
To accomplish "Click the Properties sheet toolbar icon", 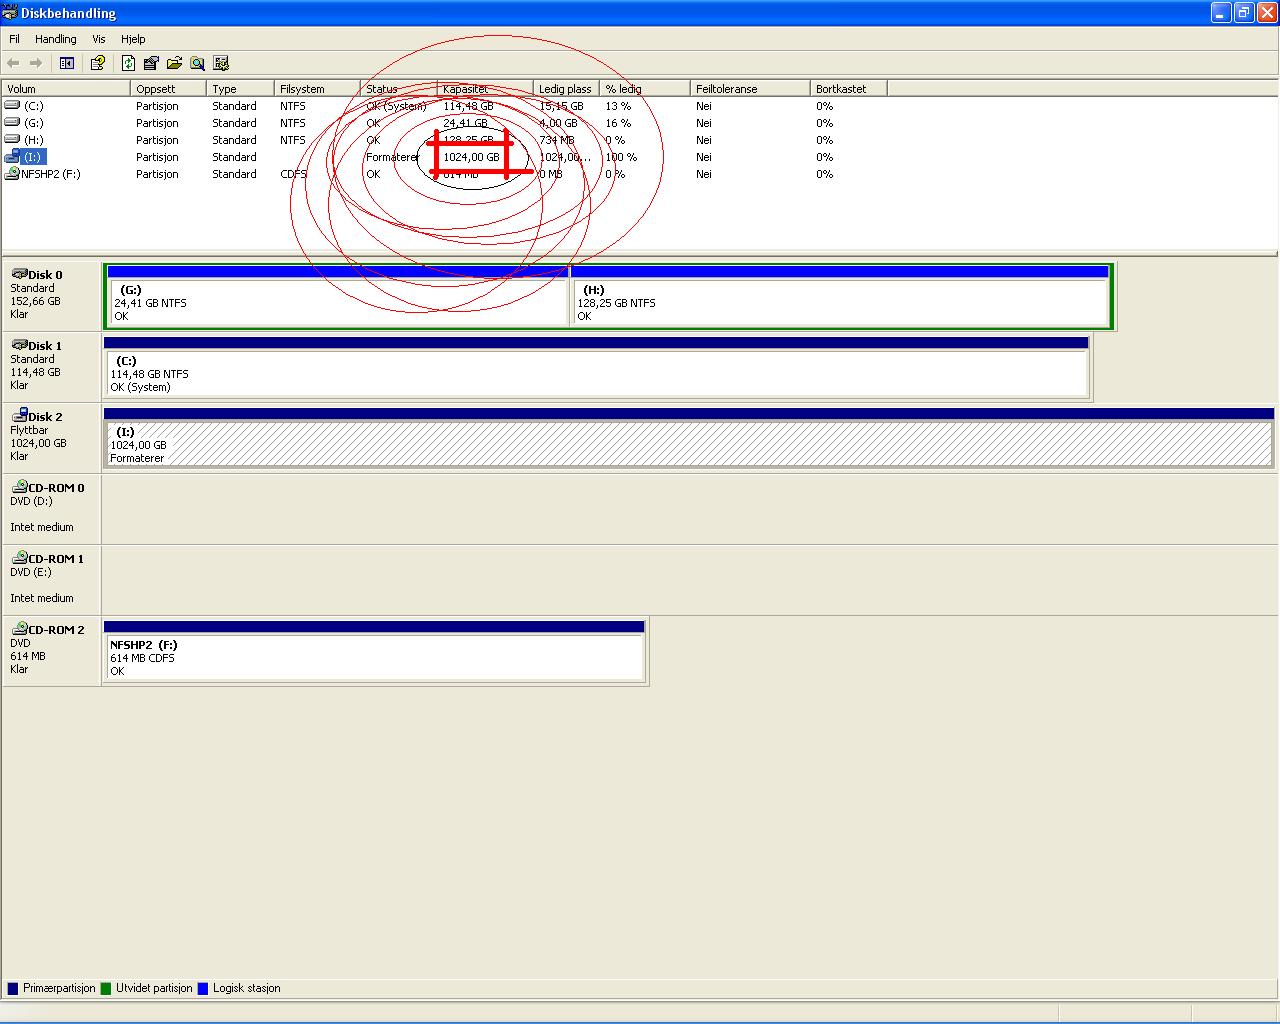I will click(x=151, y=63).
